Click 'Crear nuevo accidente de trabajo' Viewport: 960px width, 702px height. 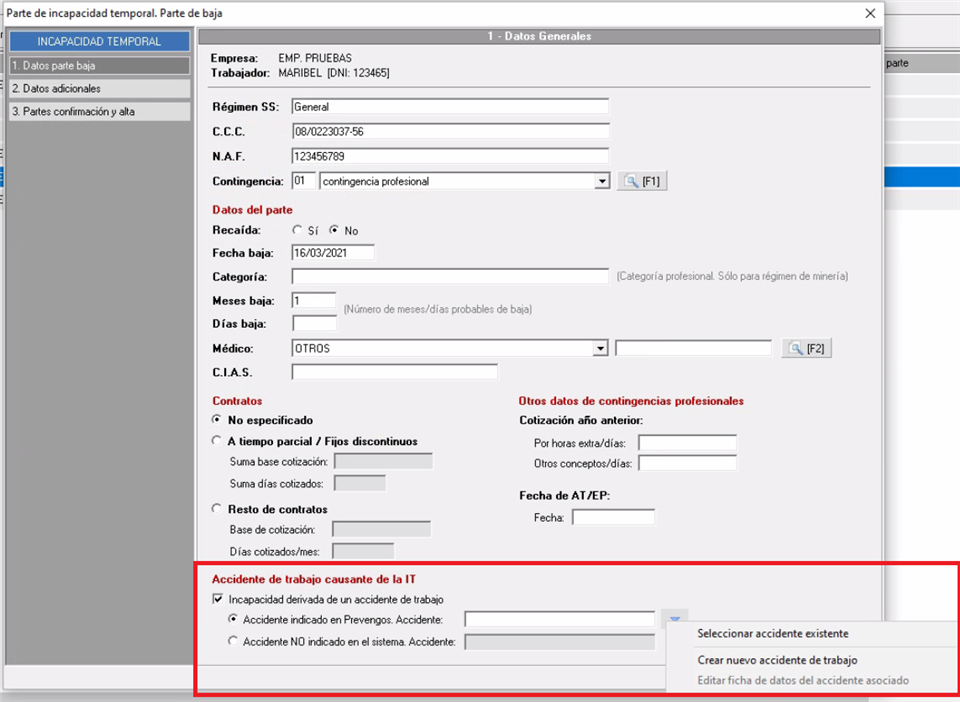pos(776,660)
